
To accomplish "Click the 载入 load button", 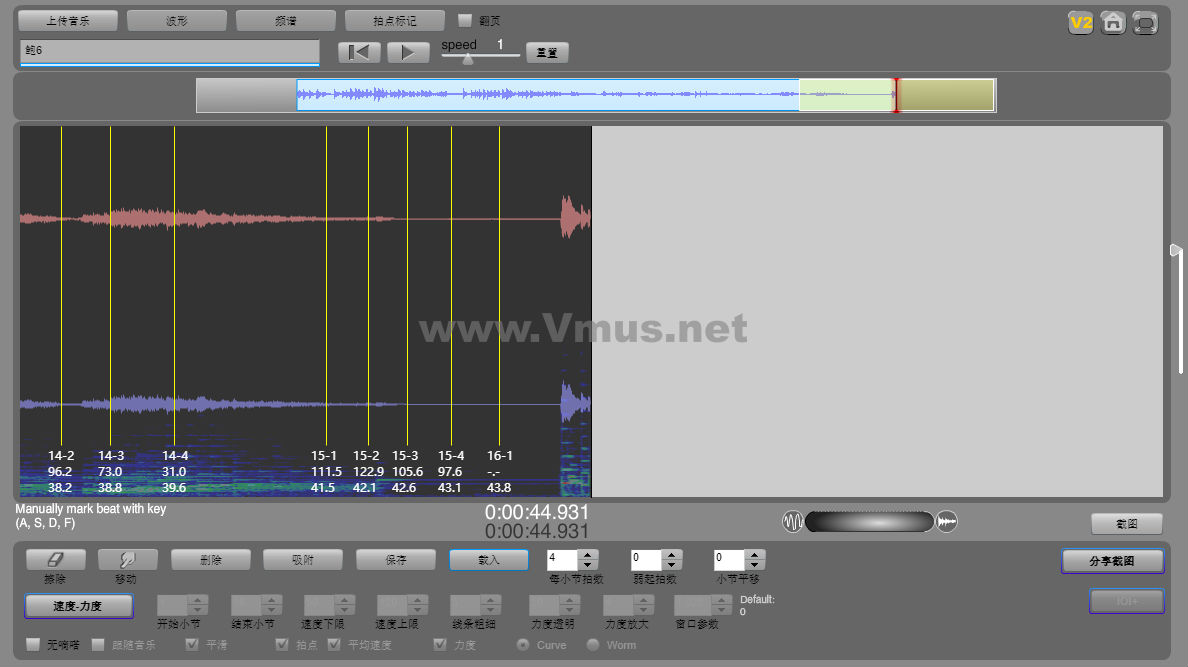I will coord(489,559).
